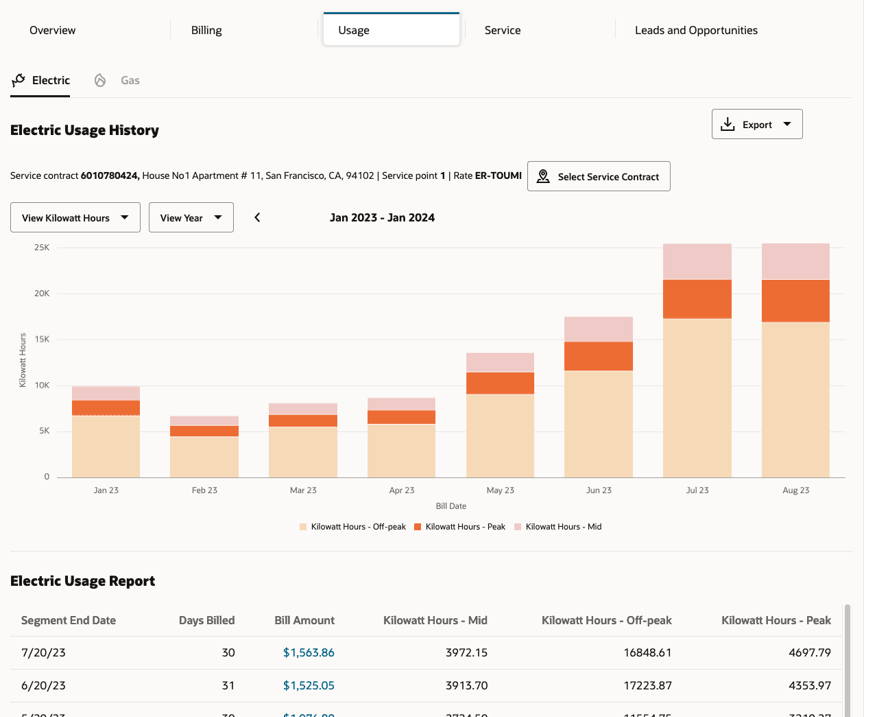Image resolution: width=871 pixels, height=717 pixels.
Task: Toggle Kilowatt Hours - Off-peak legend swatch
Action: [x=303, y=527]
